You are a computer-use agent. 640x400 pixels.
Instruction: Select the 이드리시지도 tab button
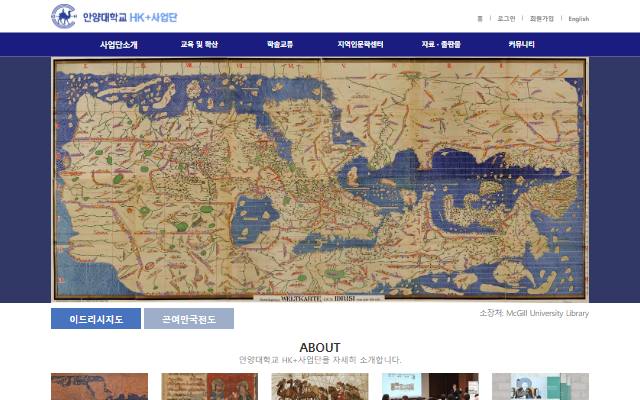tap(96, 319)
